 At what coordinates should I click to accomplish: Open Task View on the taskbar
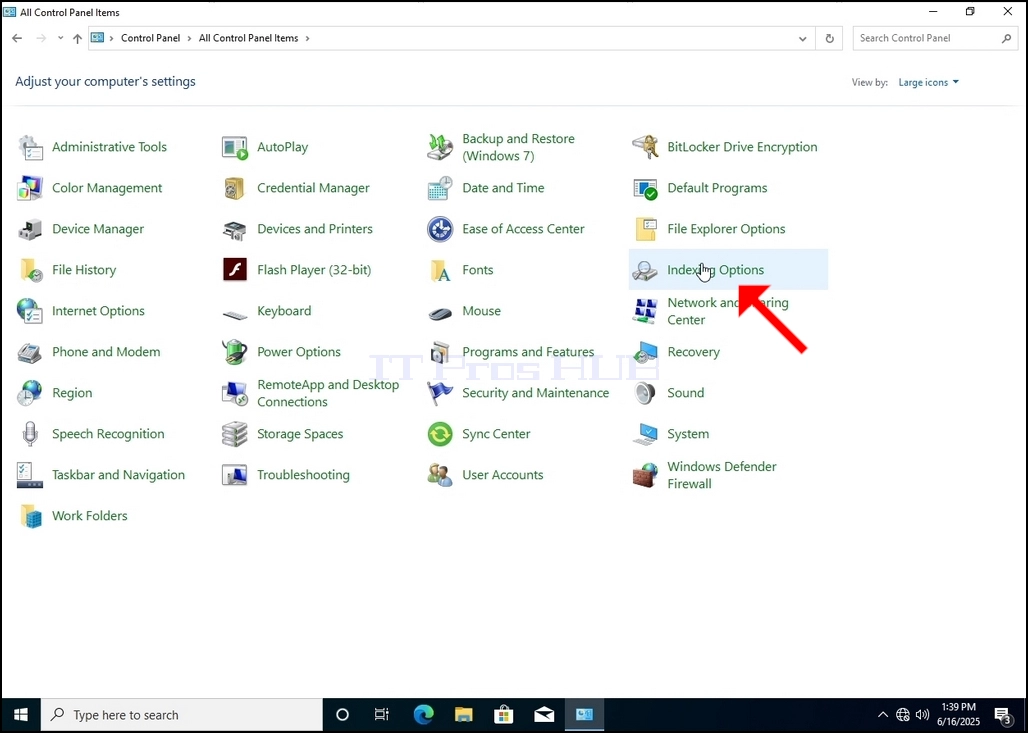coord(382,715)
